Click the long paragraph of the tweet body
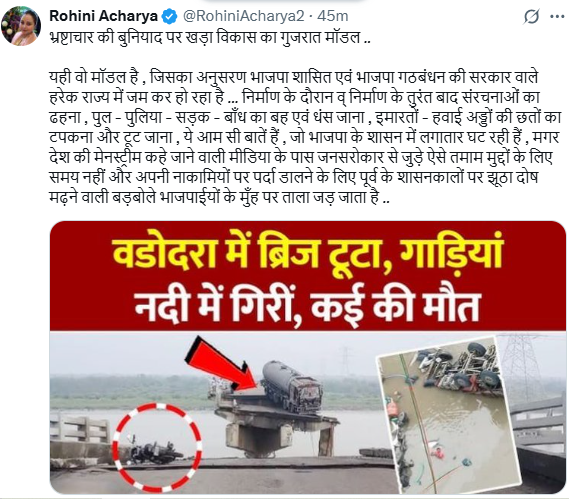569x499 pixels. [305, 138]
